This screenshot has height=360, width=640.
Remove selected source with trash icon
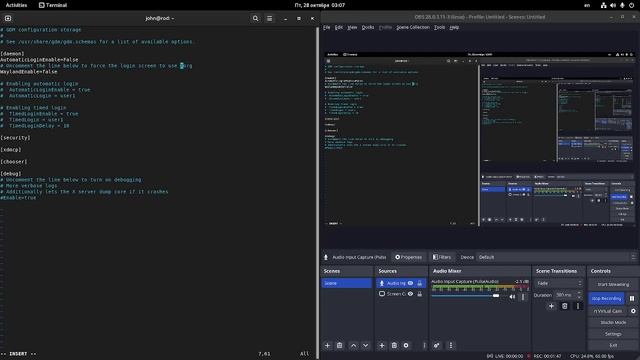pos(394,345)
